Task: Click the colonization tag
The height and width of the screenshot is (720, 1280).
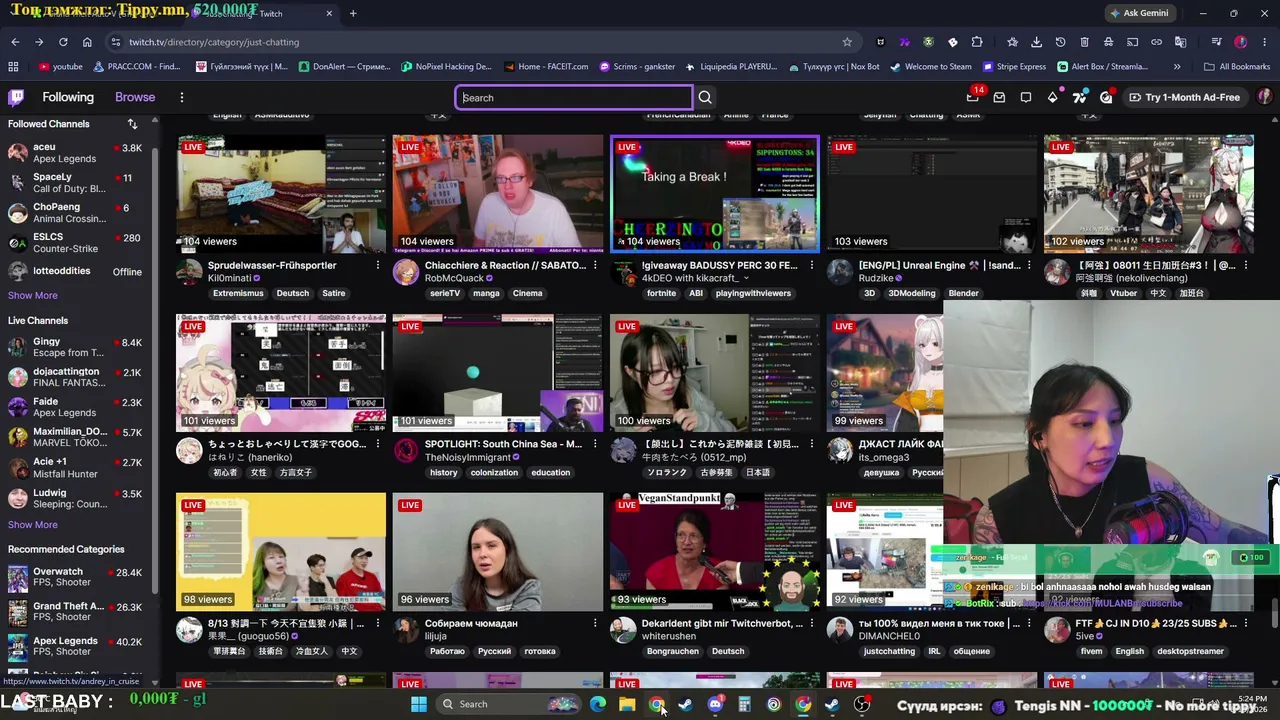Action: pos(494,472)
